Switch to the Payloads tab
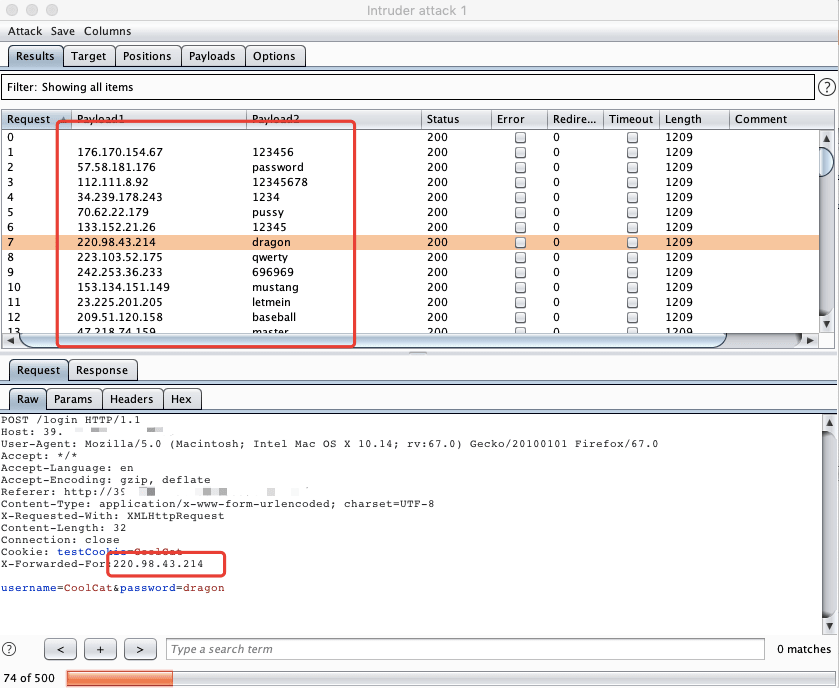The width and height of the screenshot is (839, 688). pyautogui.click(x=212, y=56)
